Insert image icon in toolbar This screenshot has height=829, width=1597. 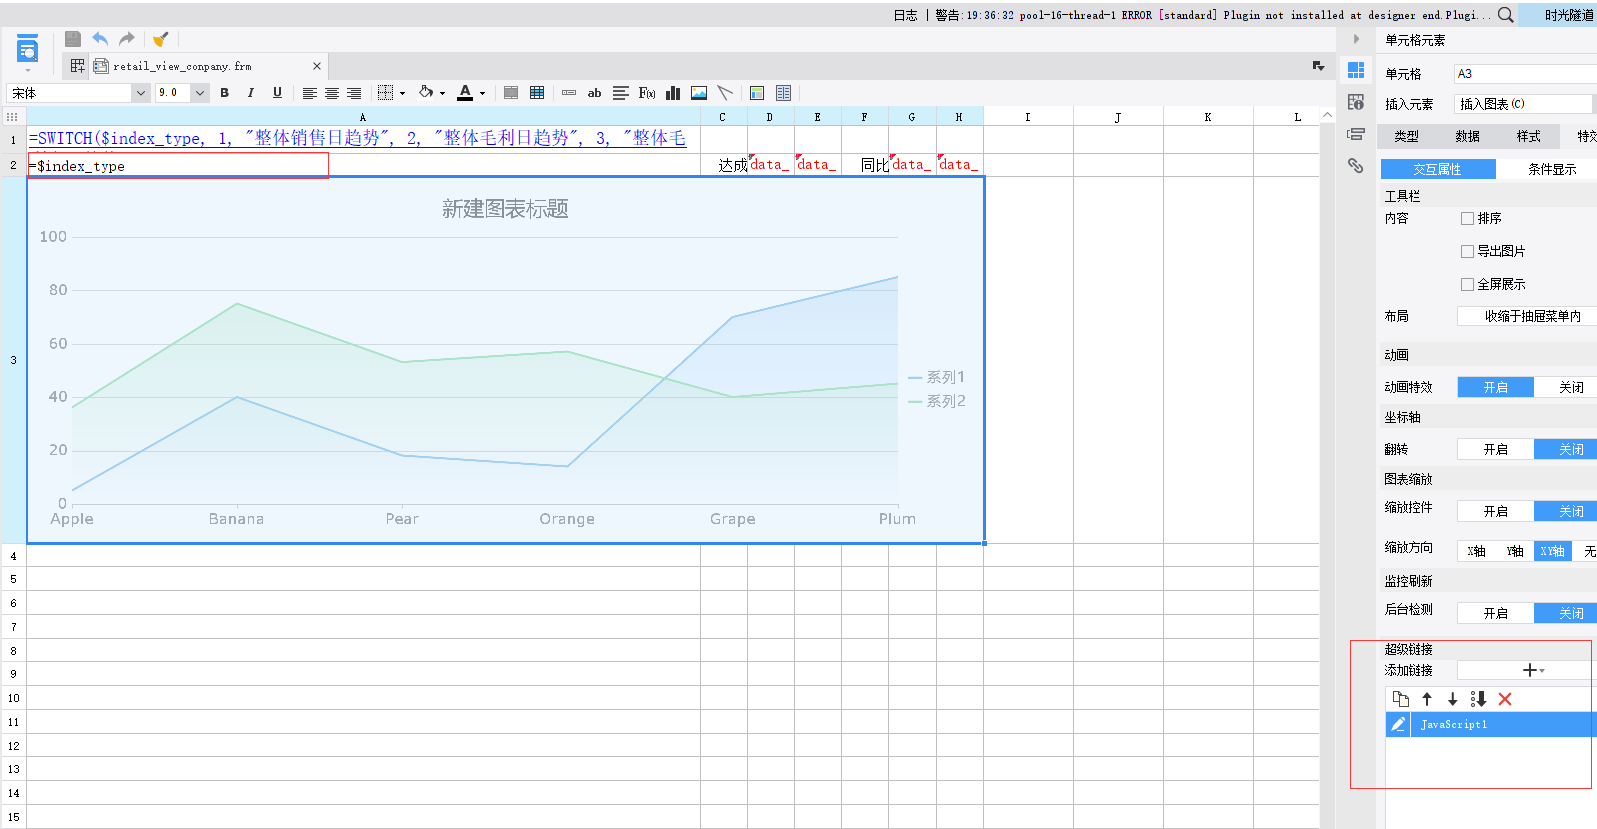[x=699, y=93]
